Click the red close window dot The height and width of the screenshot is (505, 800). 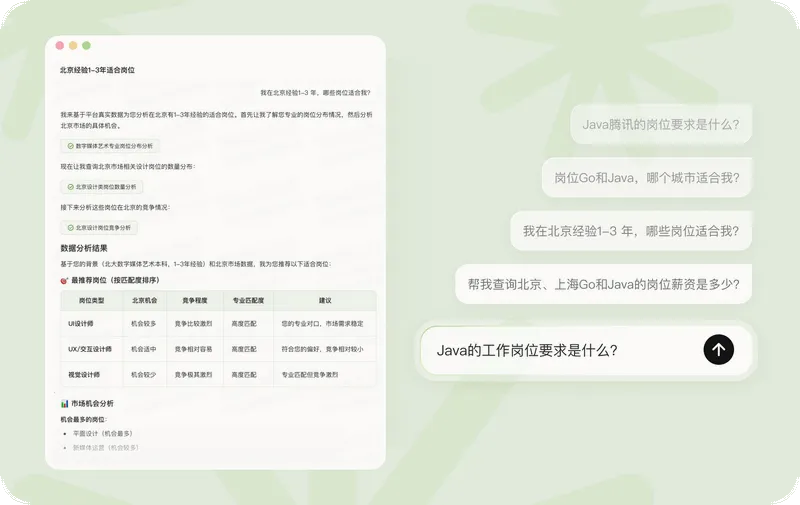[60, 46]
